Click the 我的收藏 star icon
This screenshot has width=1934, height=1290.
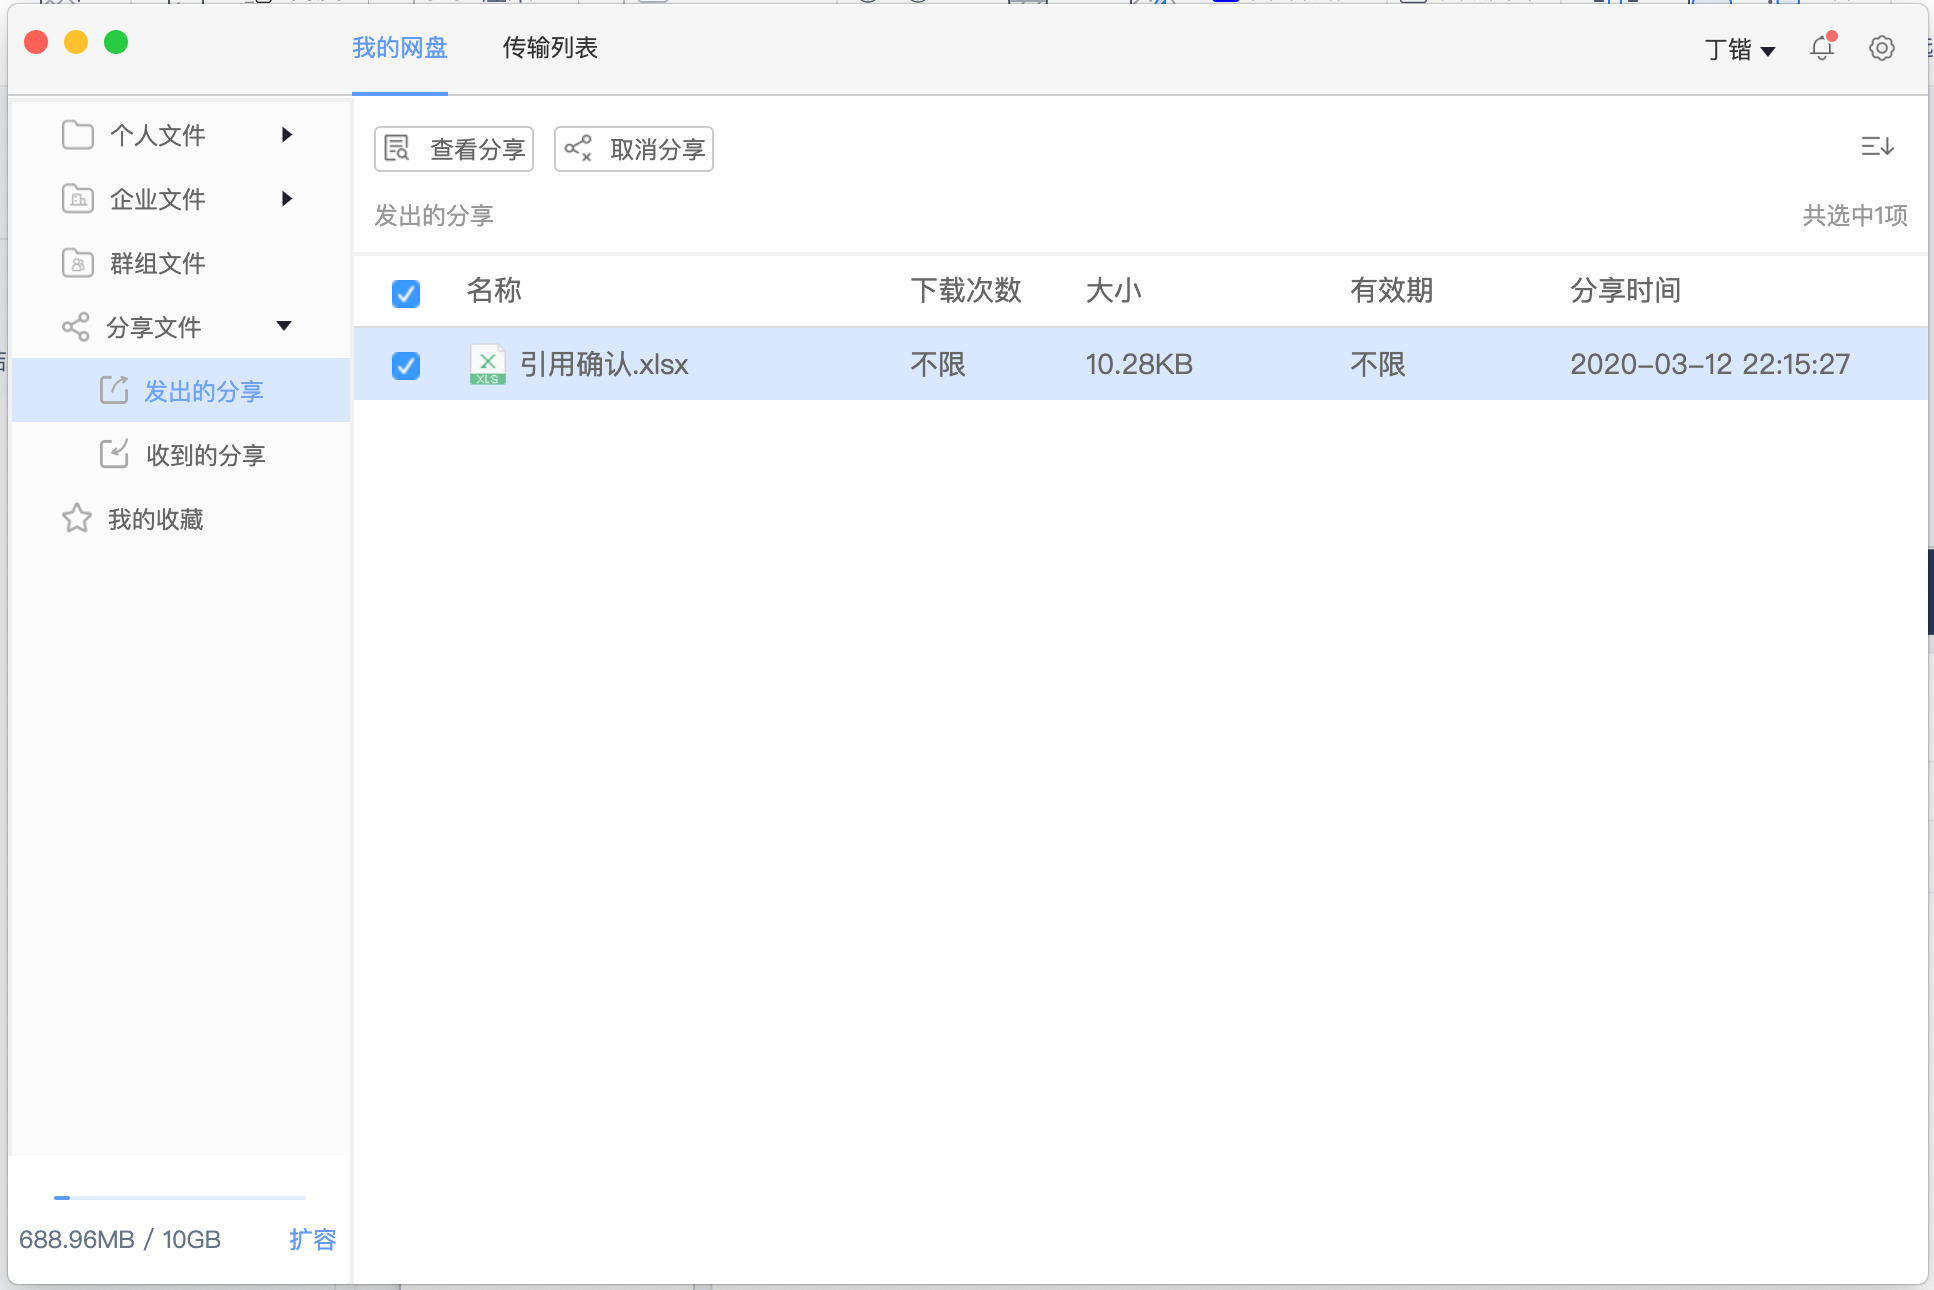77,518
